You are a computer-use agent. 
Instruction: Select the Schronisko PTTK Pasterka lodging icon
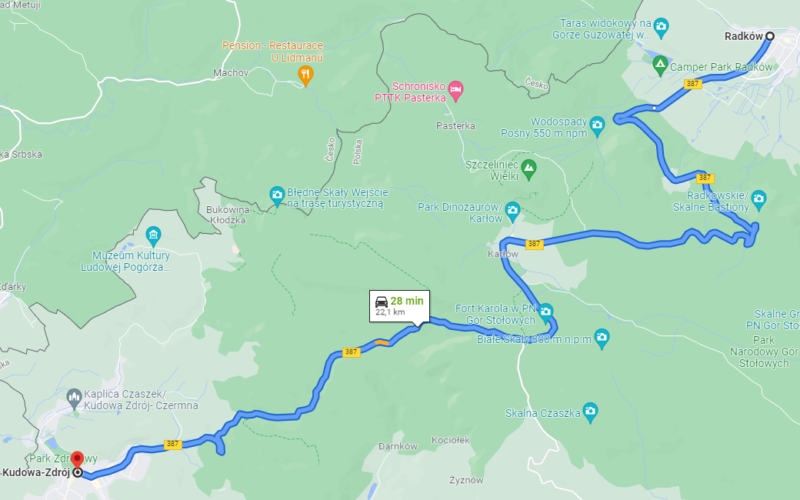(x=456, y=91)
